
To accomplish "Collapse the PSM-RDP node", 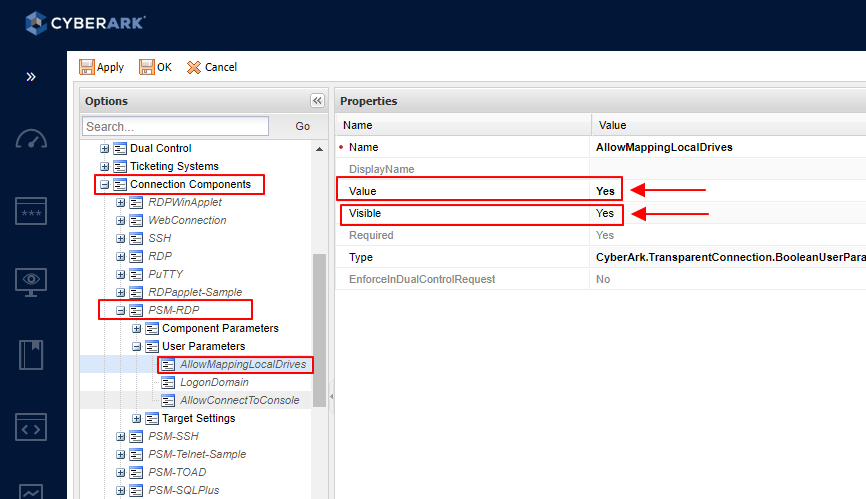I will pyautogui.click(x=120, y=310).
